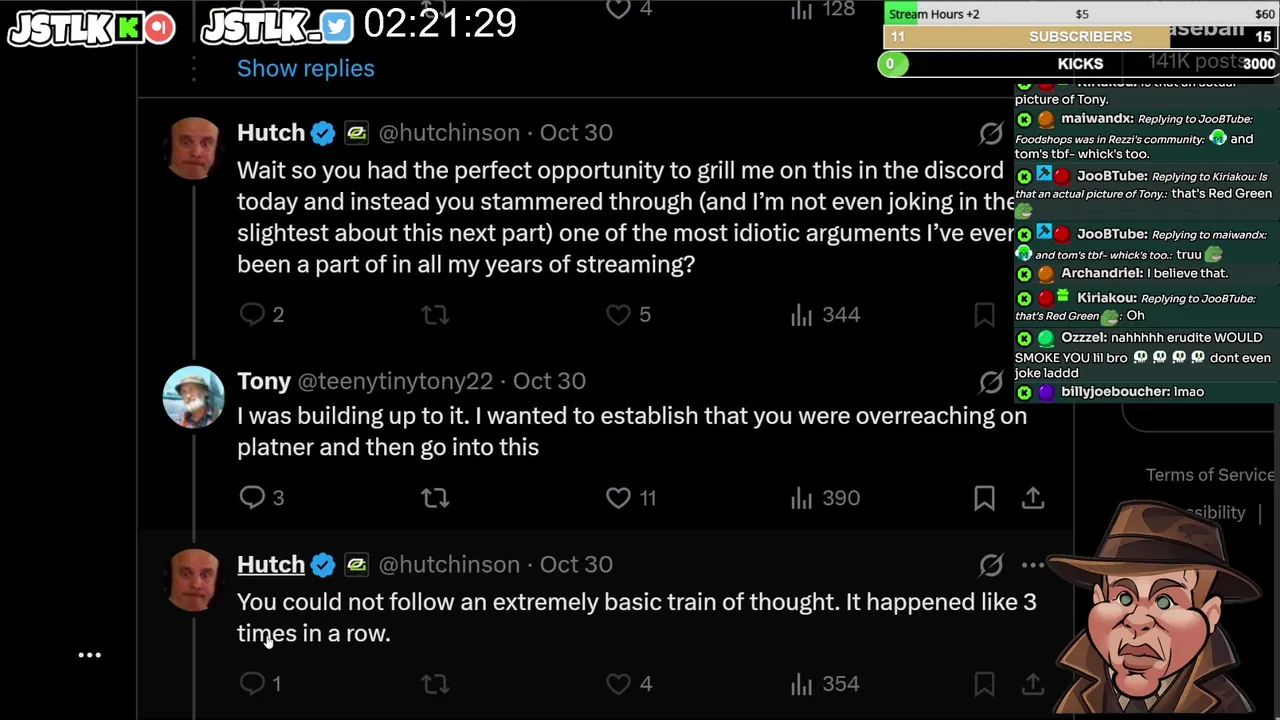Click Tony's profile picture
The width and height of the screenshot is (1280, 720).
point(193,397)
